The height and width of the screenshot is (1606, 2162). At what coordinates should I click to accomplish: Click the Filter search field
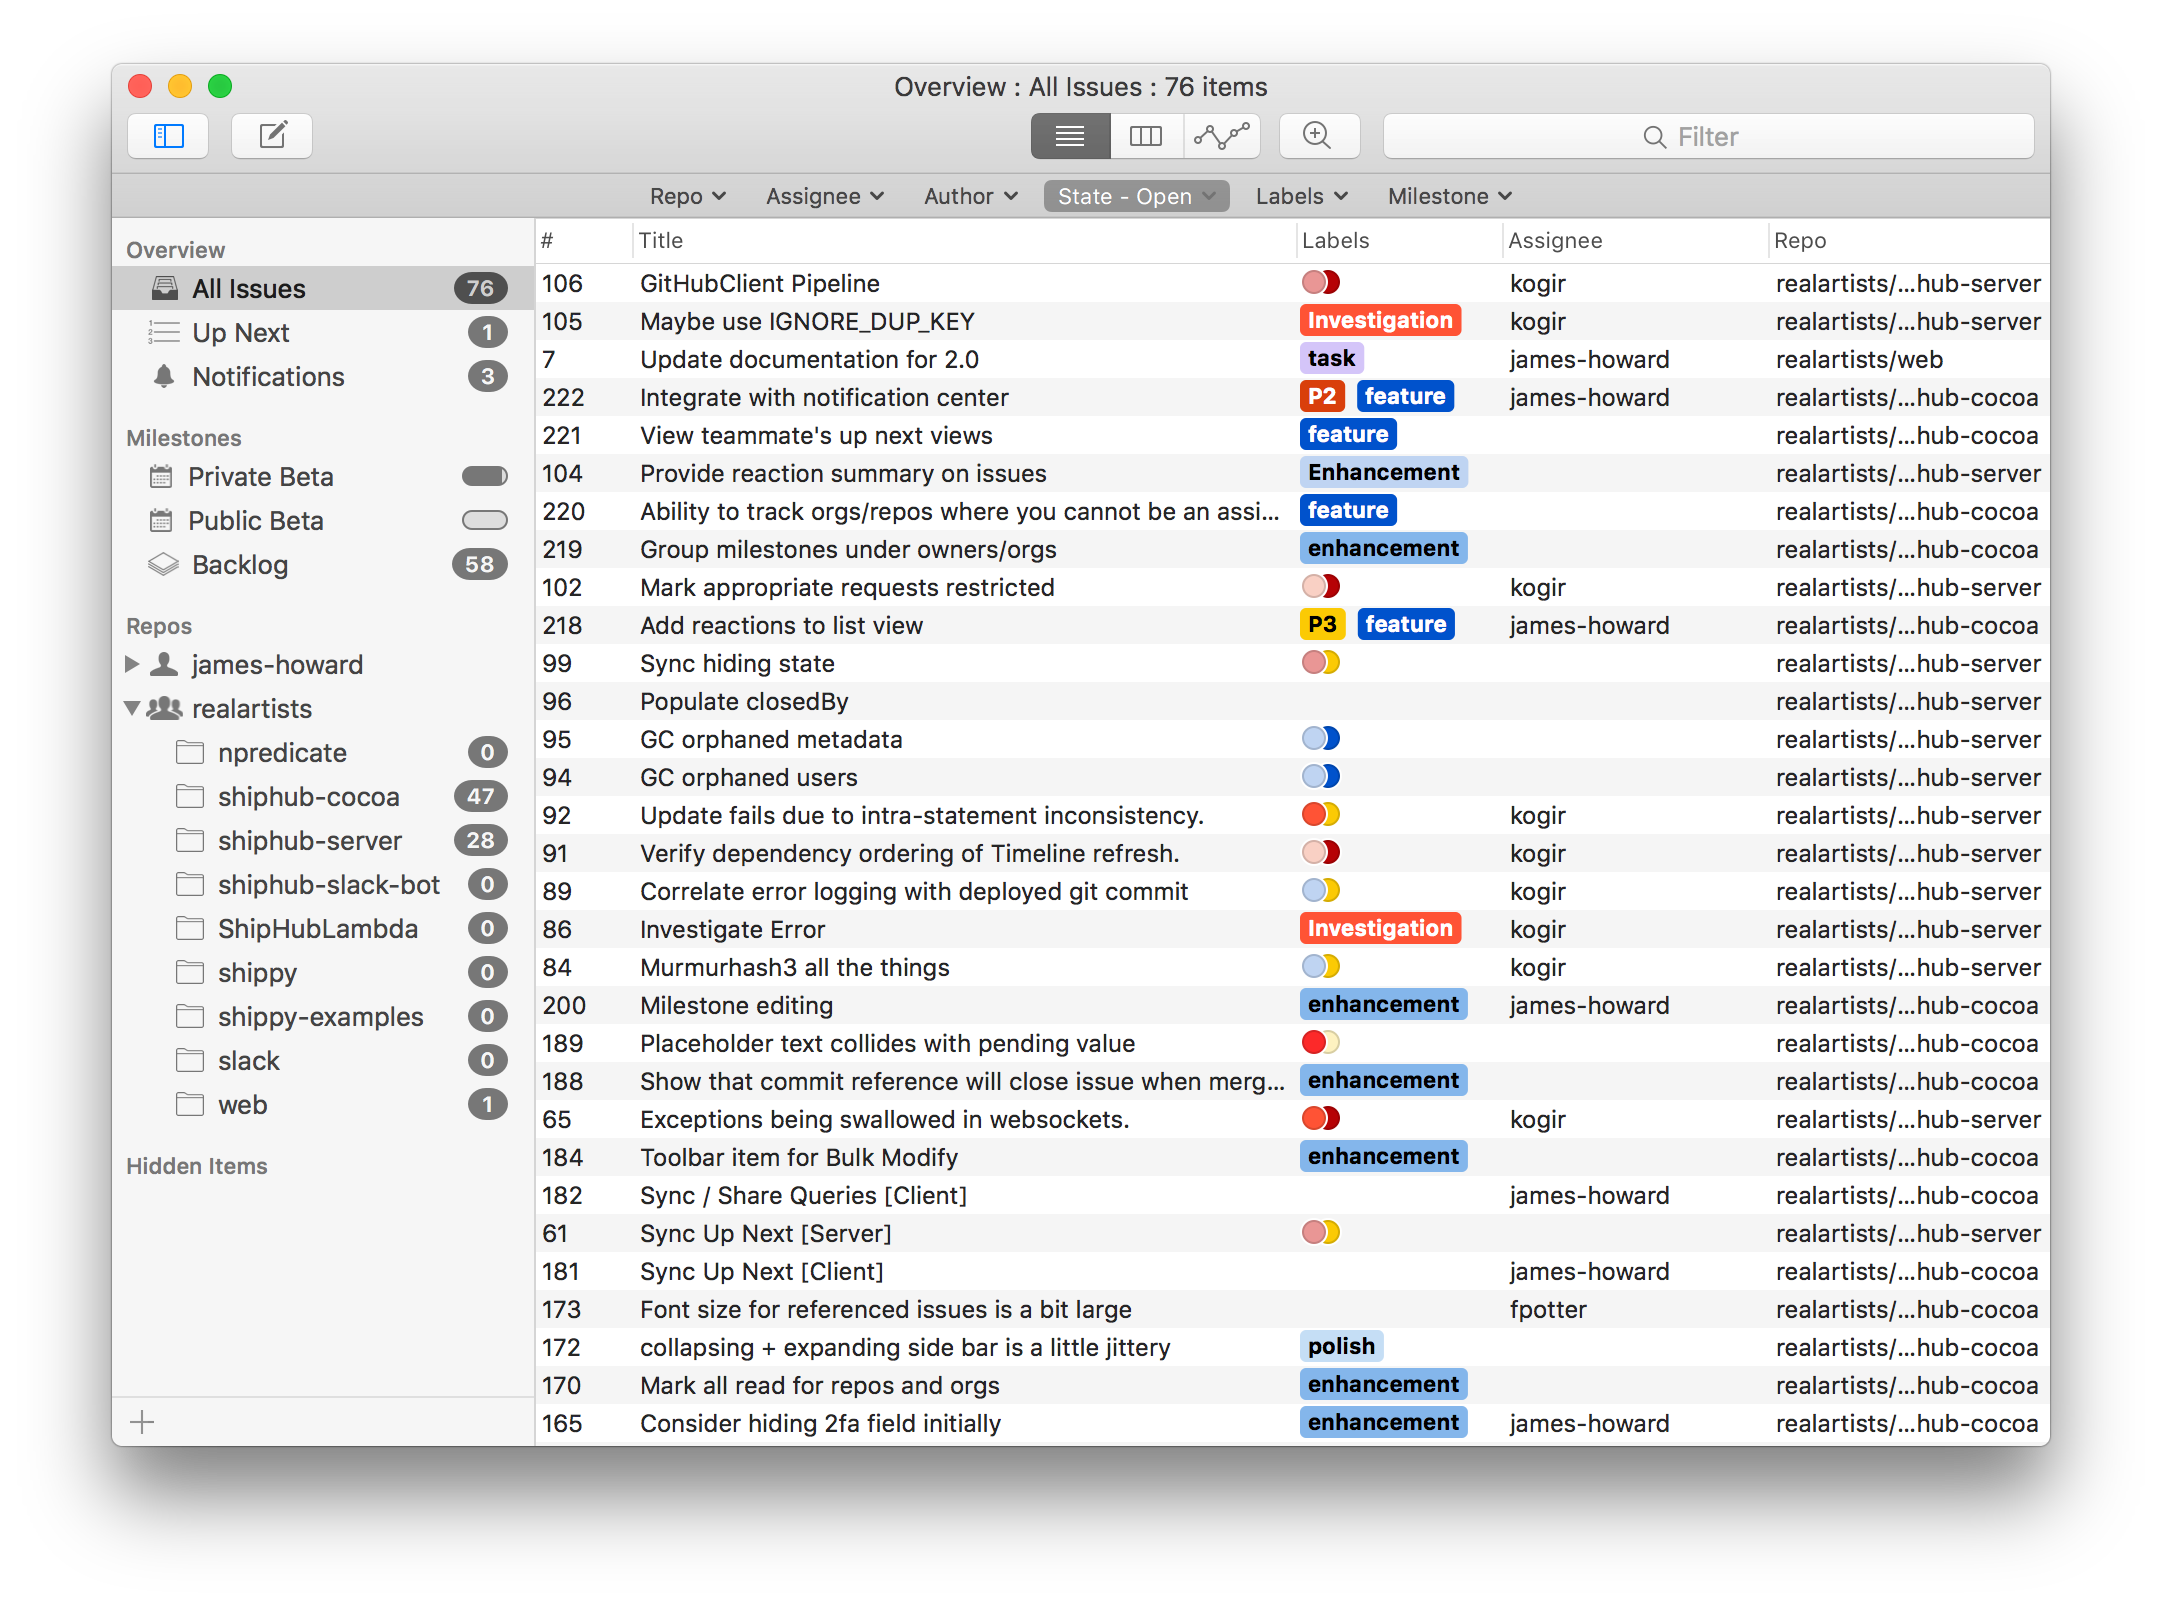click(x=1708, y=136)
